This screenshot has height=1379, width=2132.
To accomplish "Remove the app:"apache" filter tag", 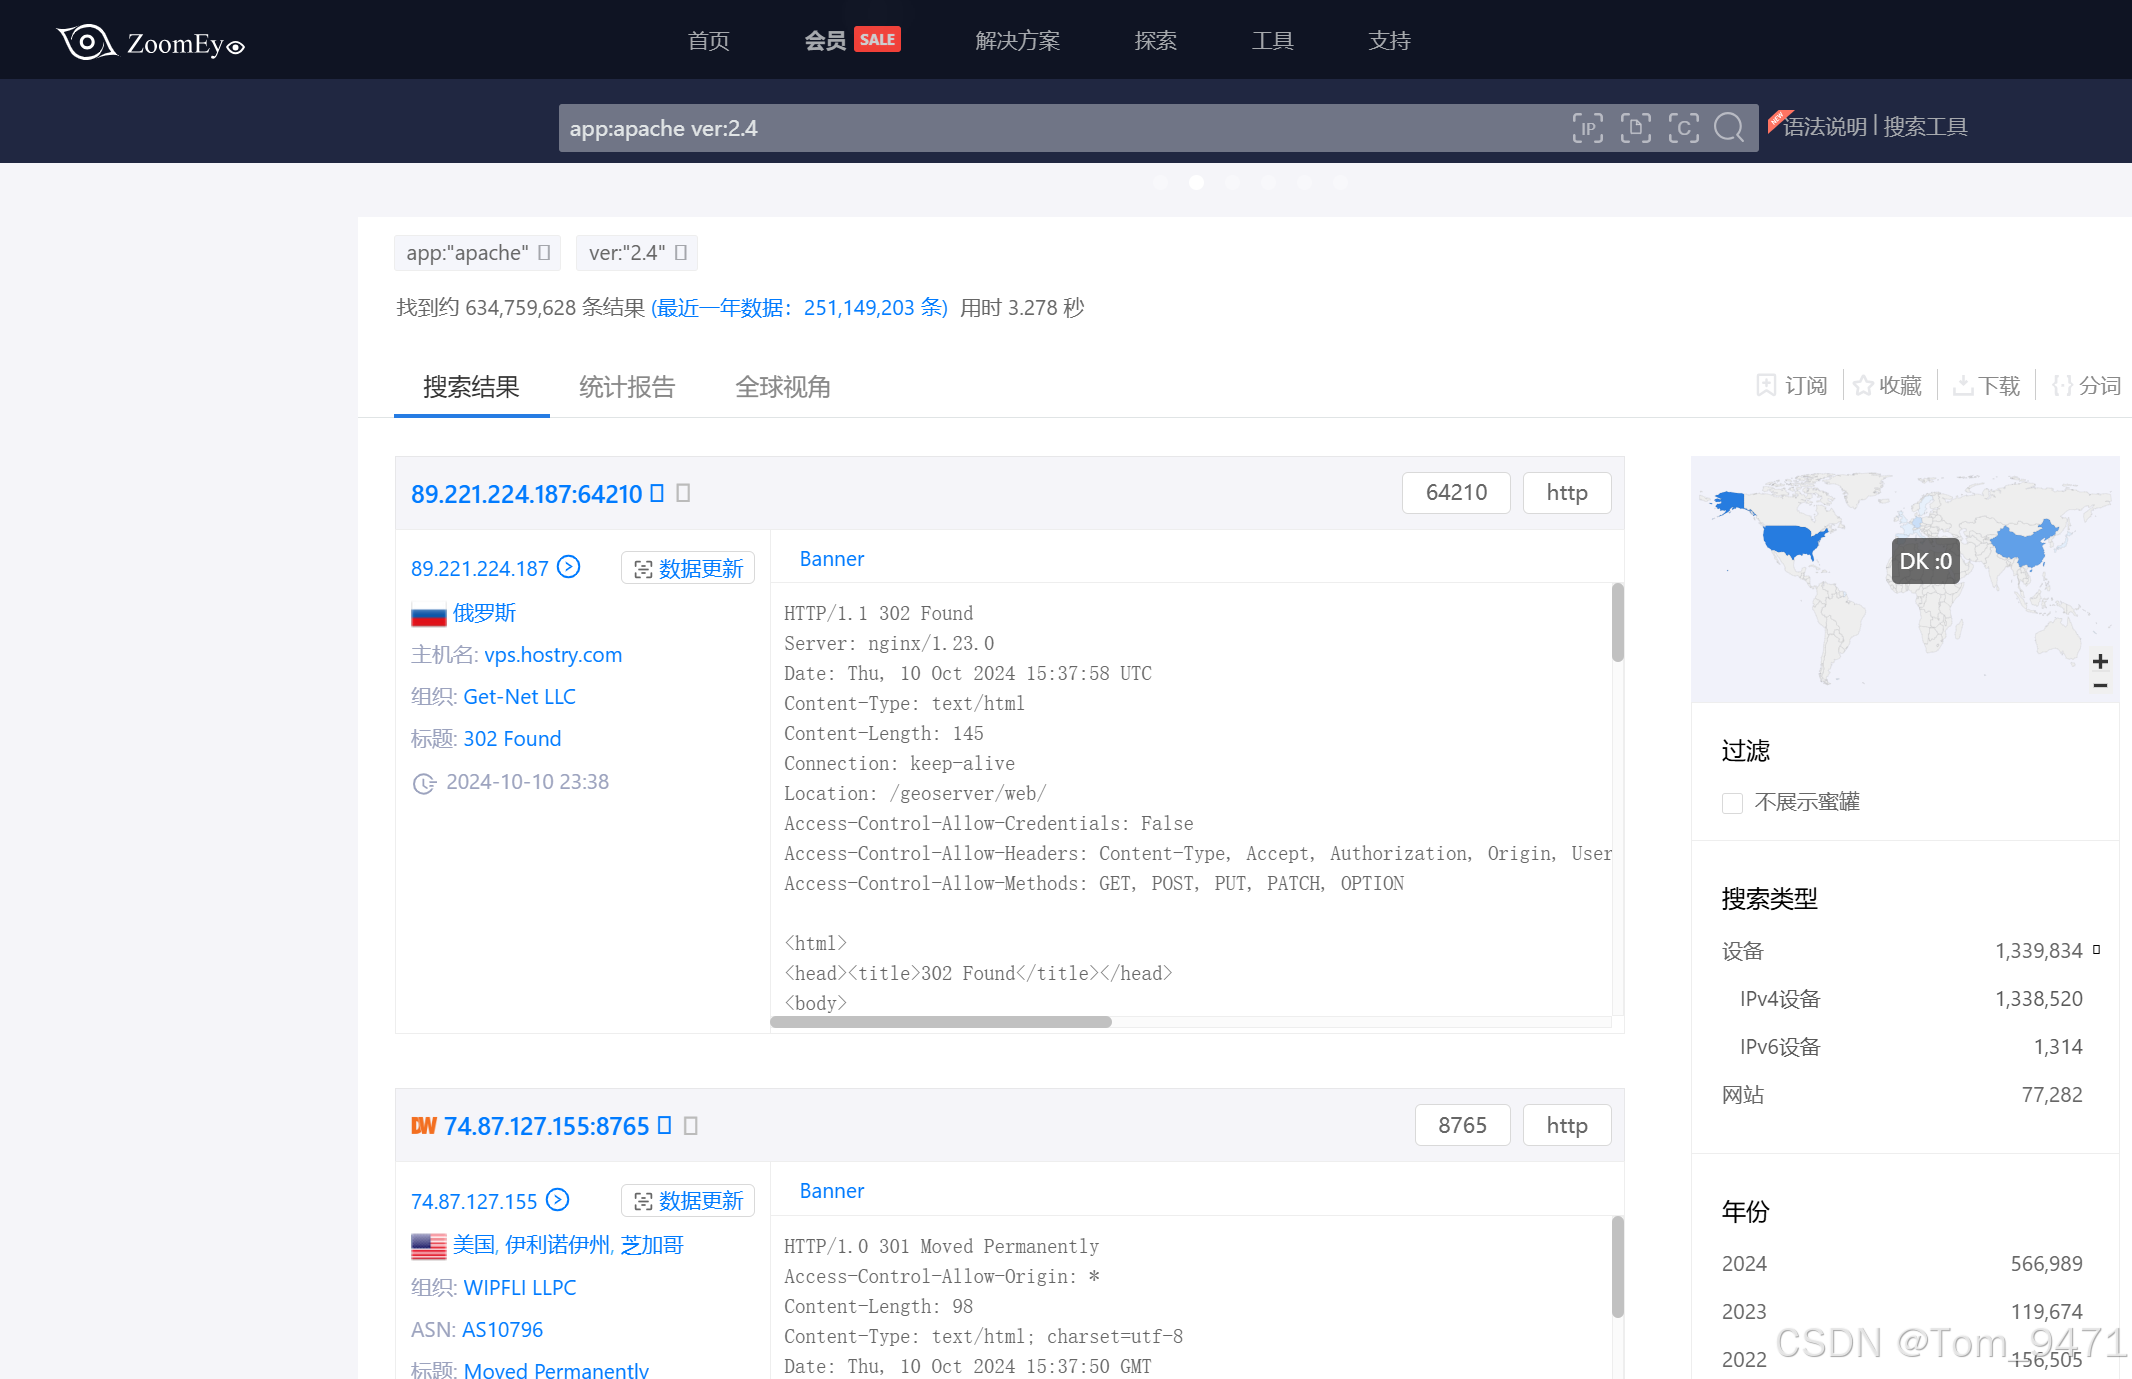I will [544, 253].
